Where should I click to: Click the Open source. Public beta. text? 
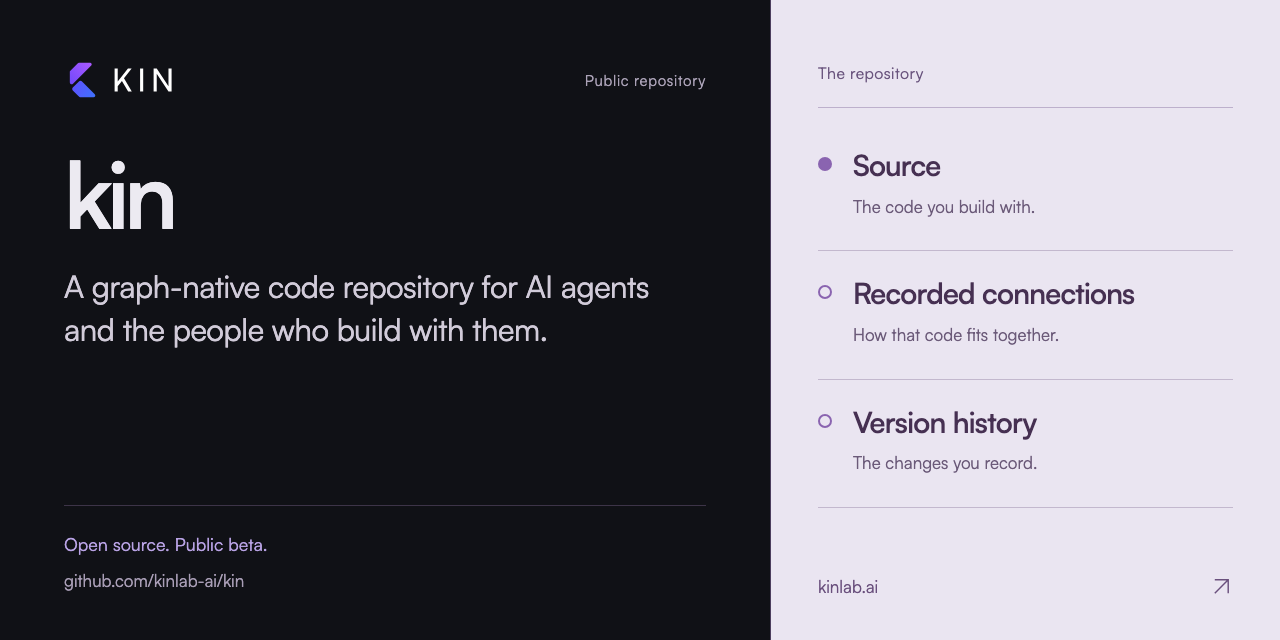click(x=165, y=545)
